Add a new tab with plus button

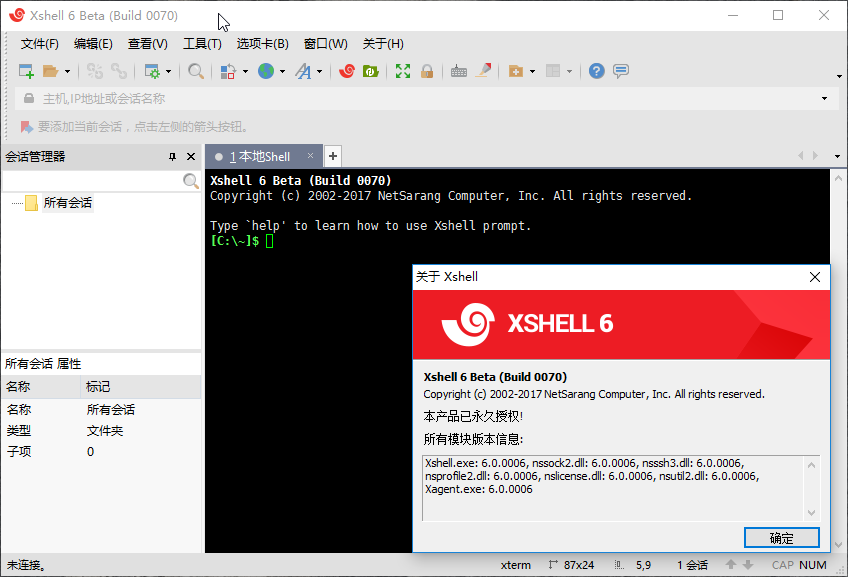click(333, 156)
